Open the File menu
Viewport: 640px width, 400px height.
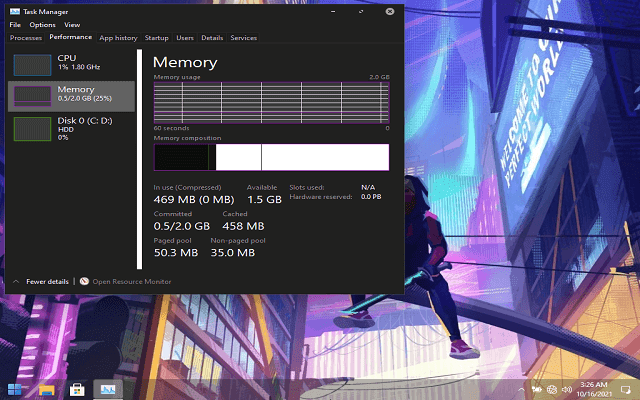point(15,24)
